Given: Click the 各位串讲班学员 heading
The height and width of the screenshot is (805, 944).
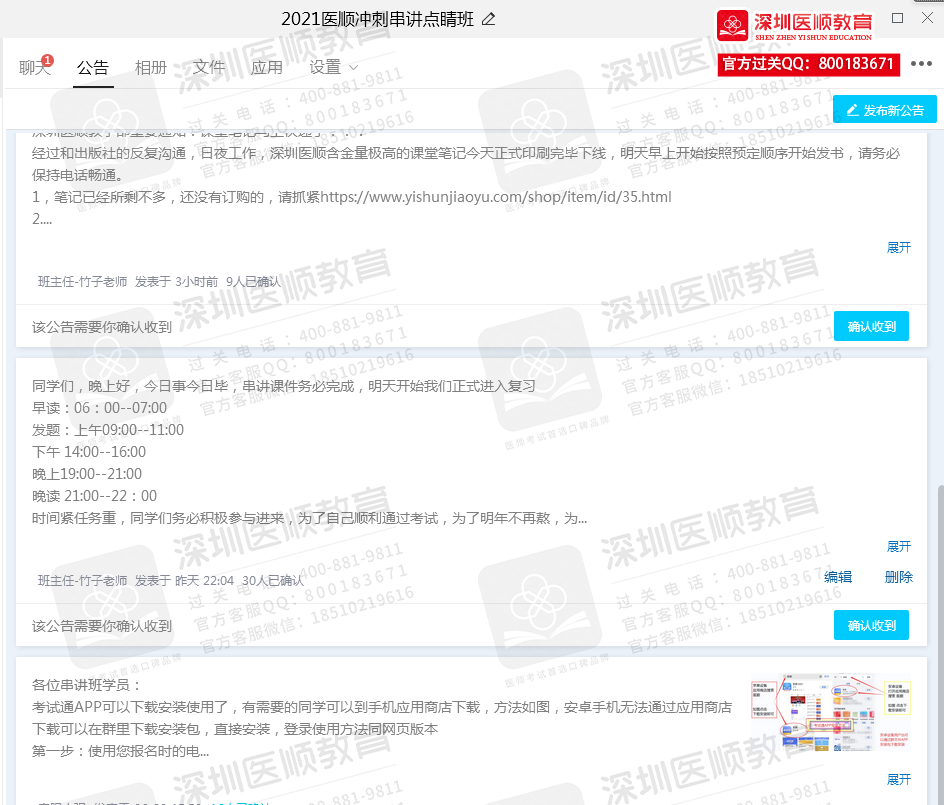Looking at the screenshot, I should (86, 685).
